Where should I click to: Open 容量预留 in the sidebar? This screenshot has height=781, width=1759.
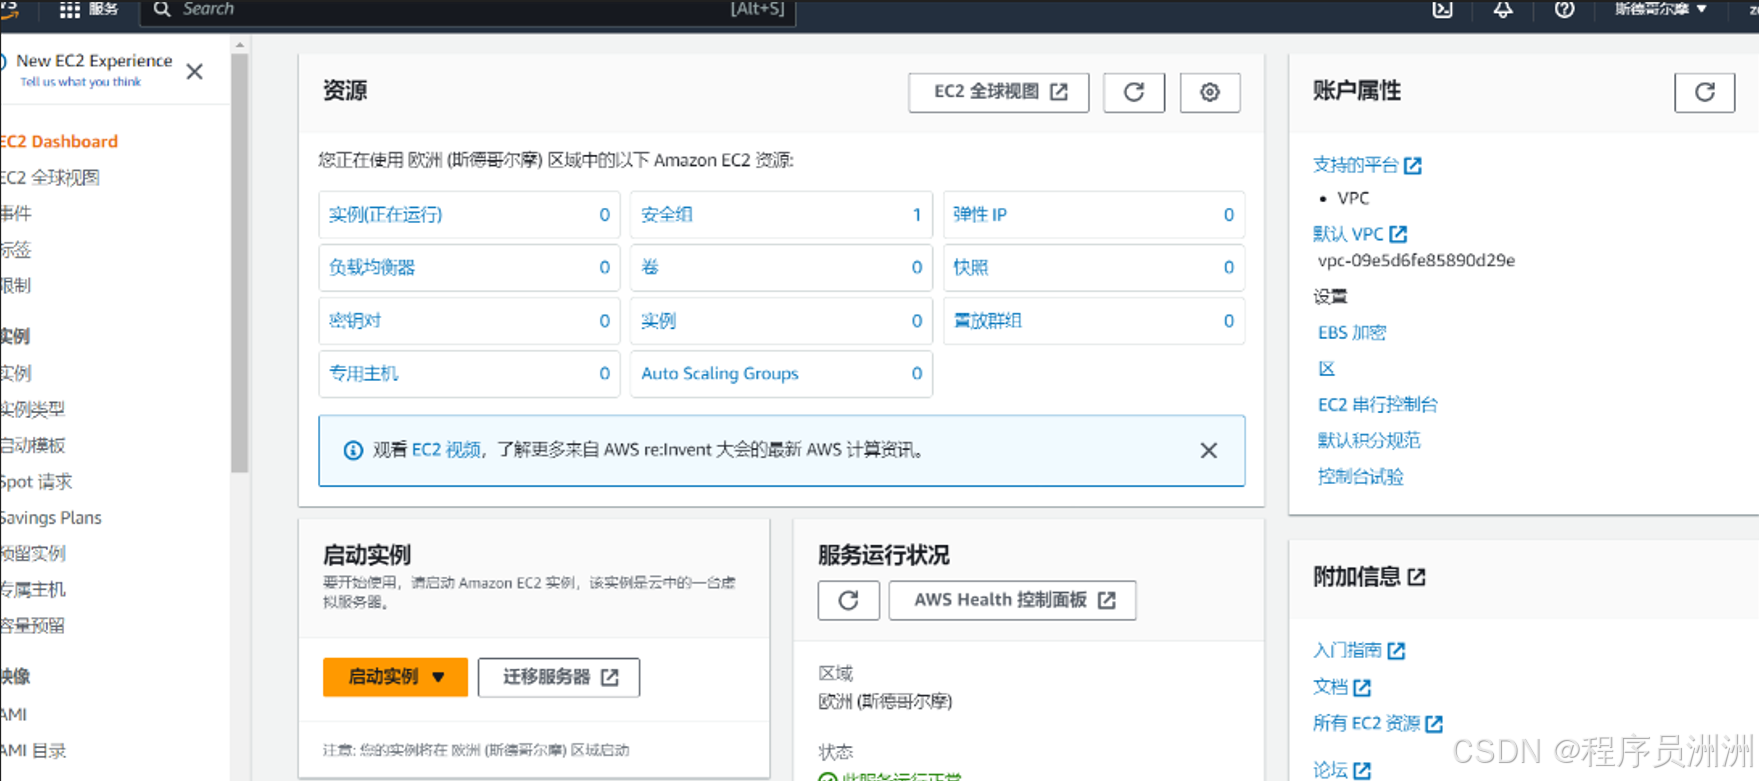[33, 625]
